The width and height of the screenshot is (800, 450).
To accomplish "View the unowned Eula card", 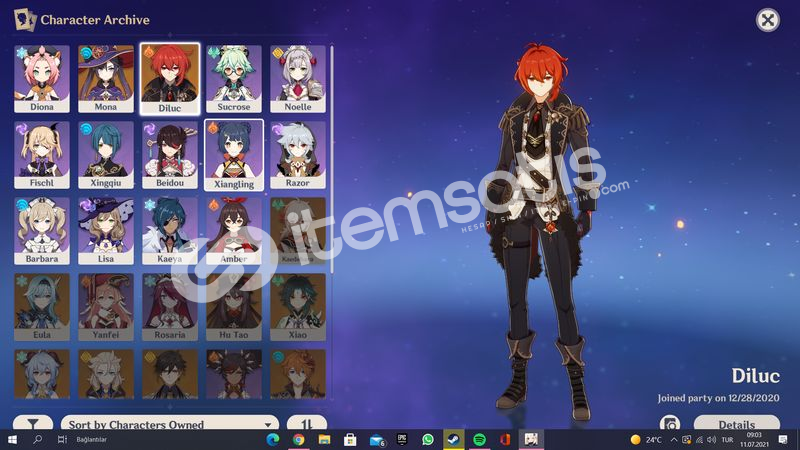I will (x=42, y=307).
